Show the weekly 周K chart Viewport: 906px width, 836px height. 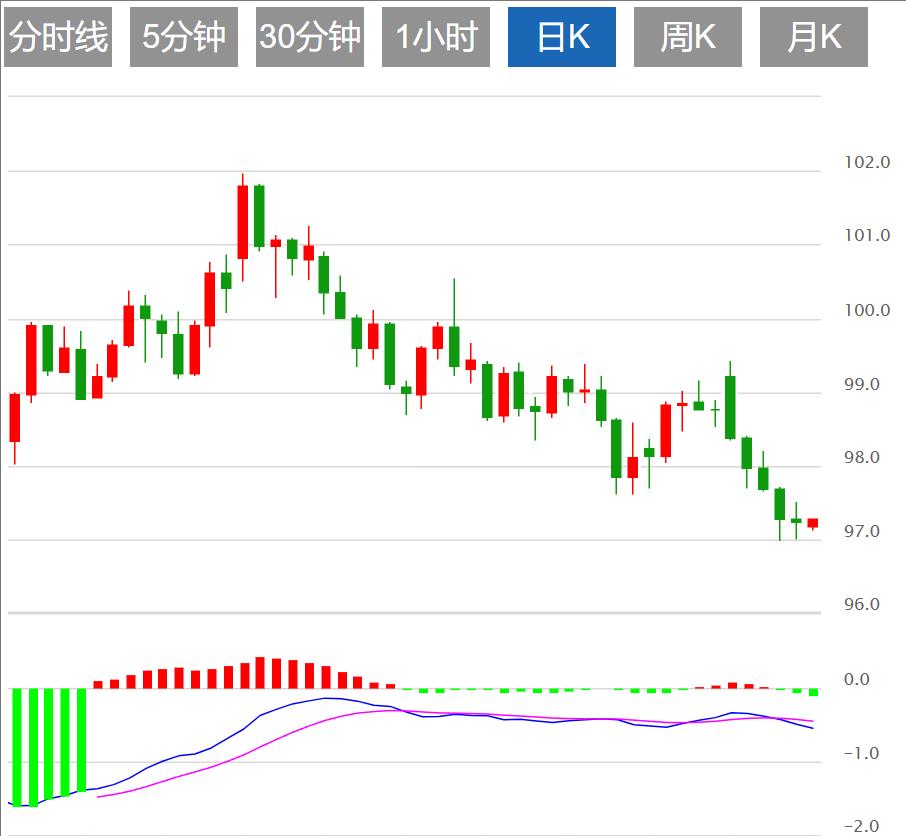click(x=688, y=37)
